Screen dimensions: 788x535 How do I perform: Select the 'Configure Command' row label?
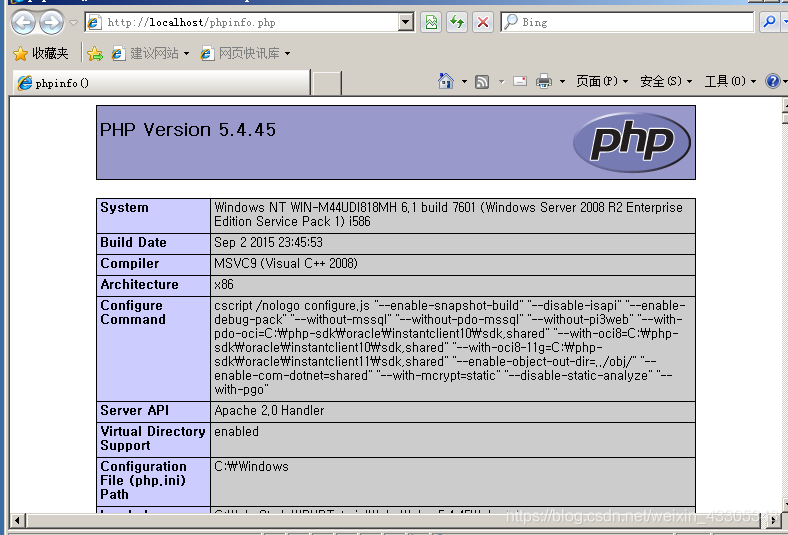133,312
